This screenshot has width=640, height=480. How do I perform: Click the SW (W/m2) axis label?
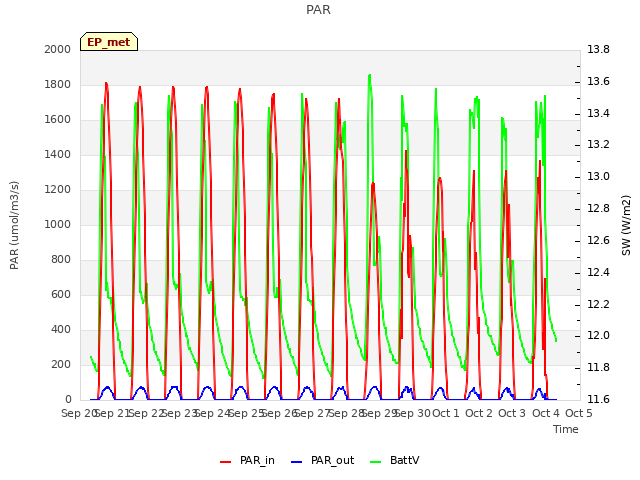point(626,225)
